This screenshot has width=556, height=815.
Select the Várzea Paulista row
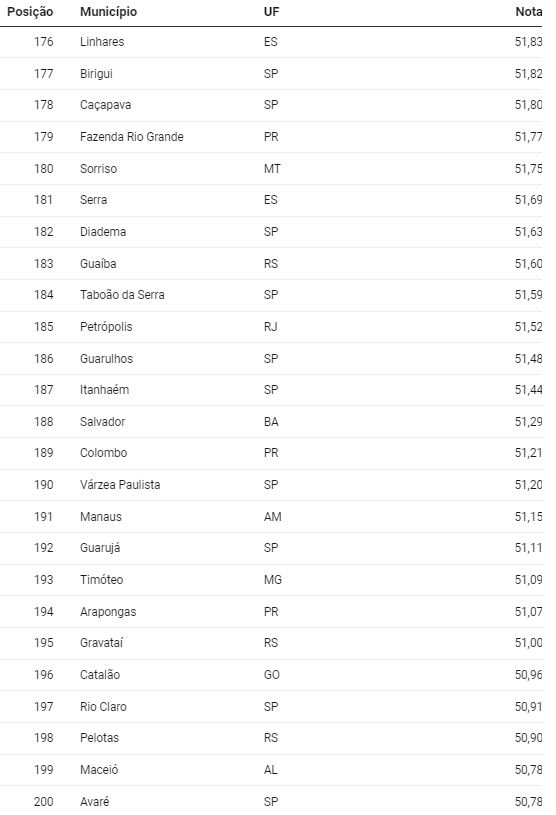[x=271, y=485]
